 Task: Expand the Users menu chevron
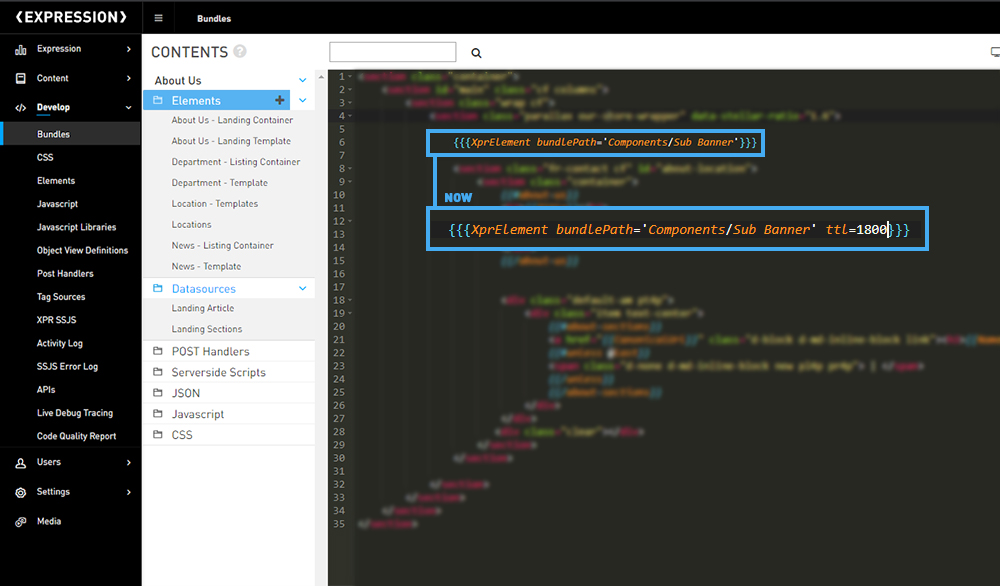[129, 462]
